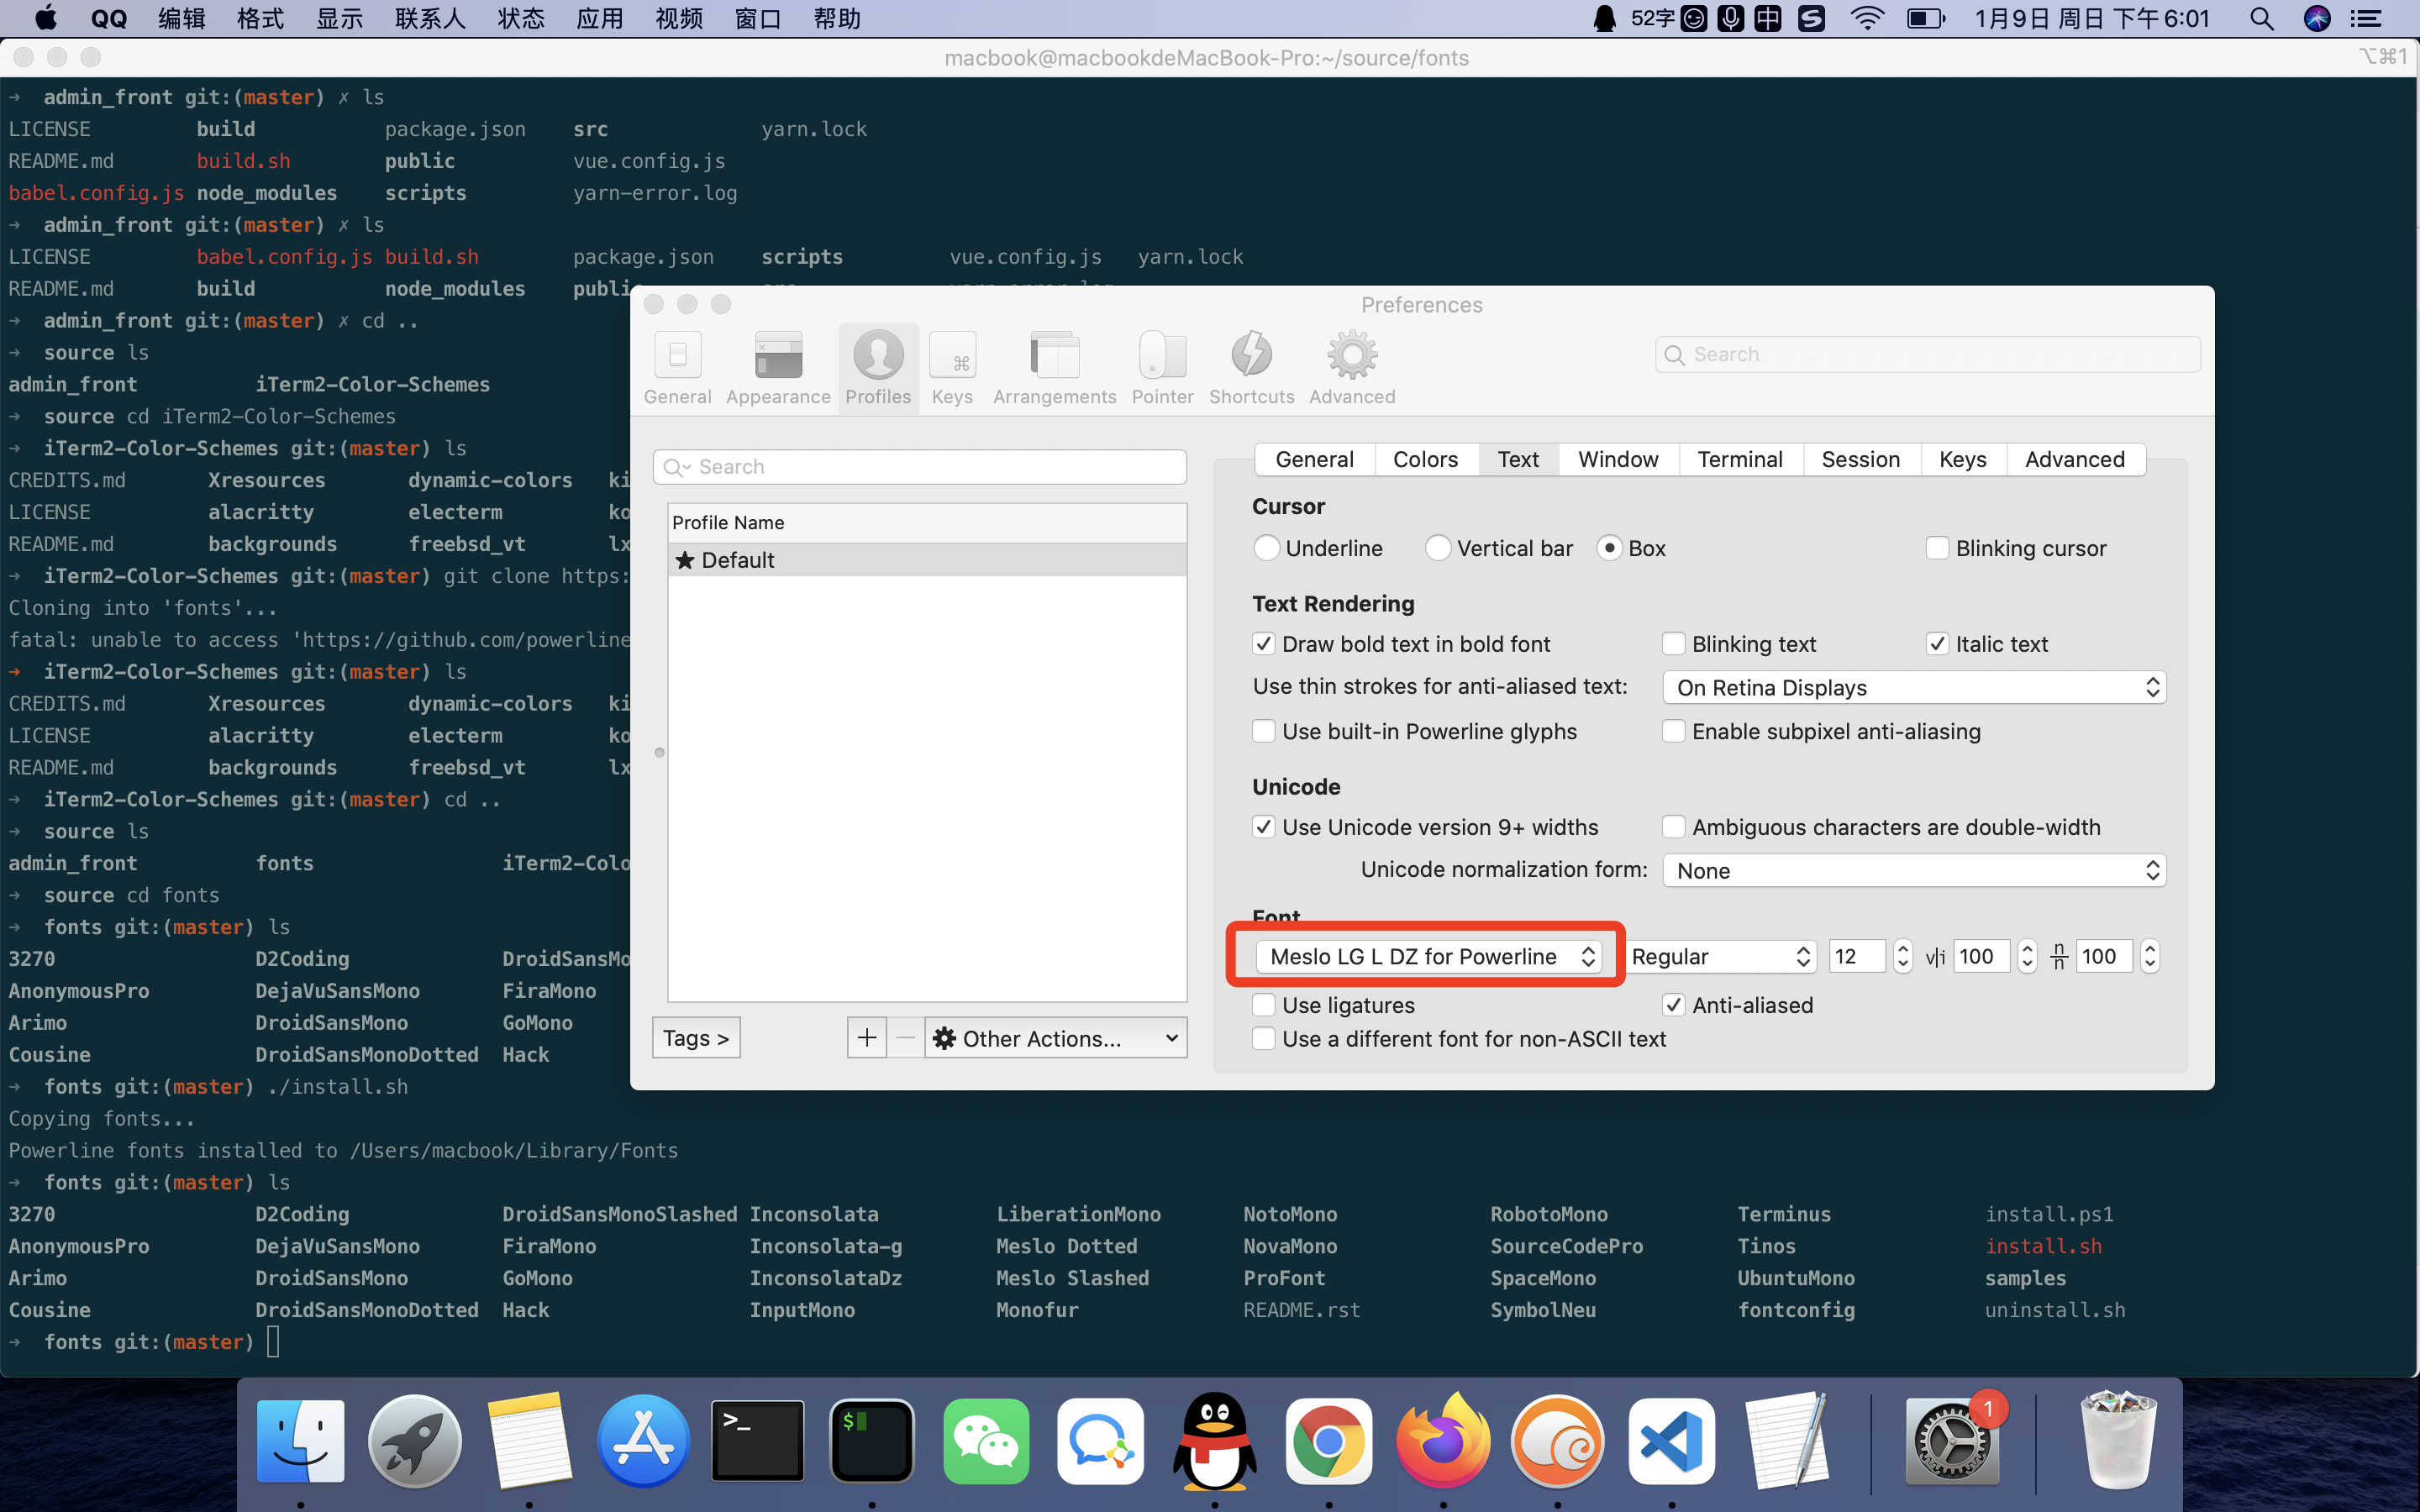Open the Shortcuts preferences icon
2420x1512 pixels.
(1251, 357)
